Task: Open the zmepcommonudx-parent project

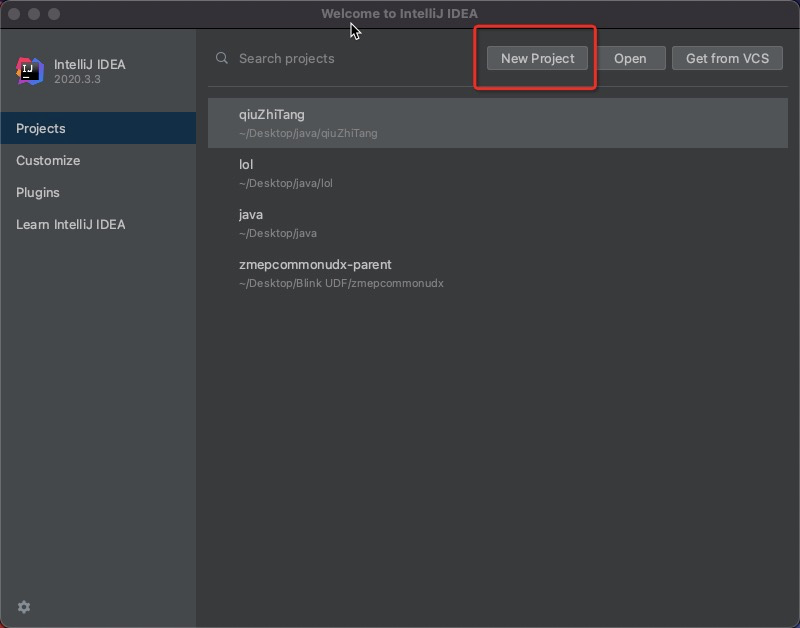Action: click(497, 273)
